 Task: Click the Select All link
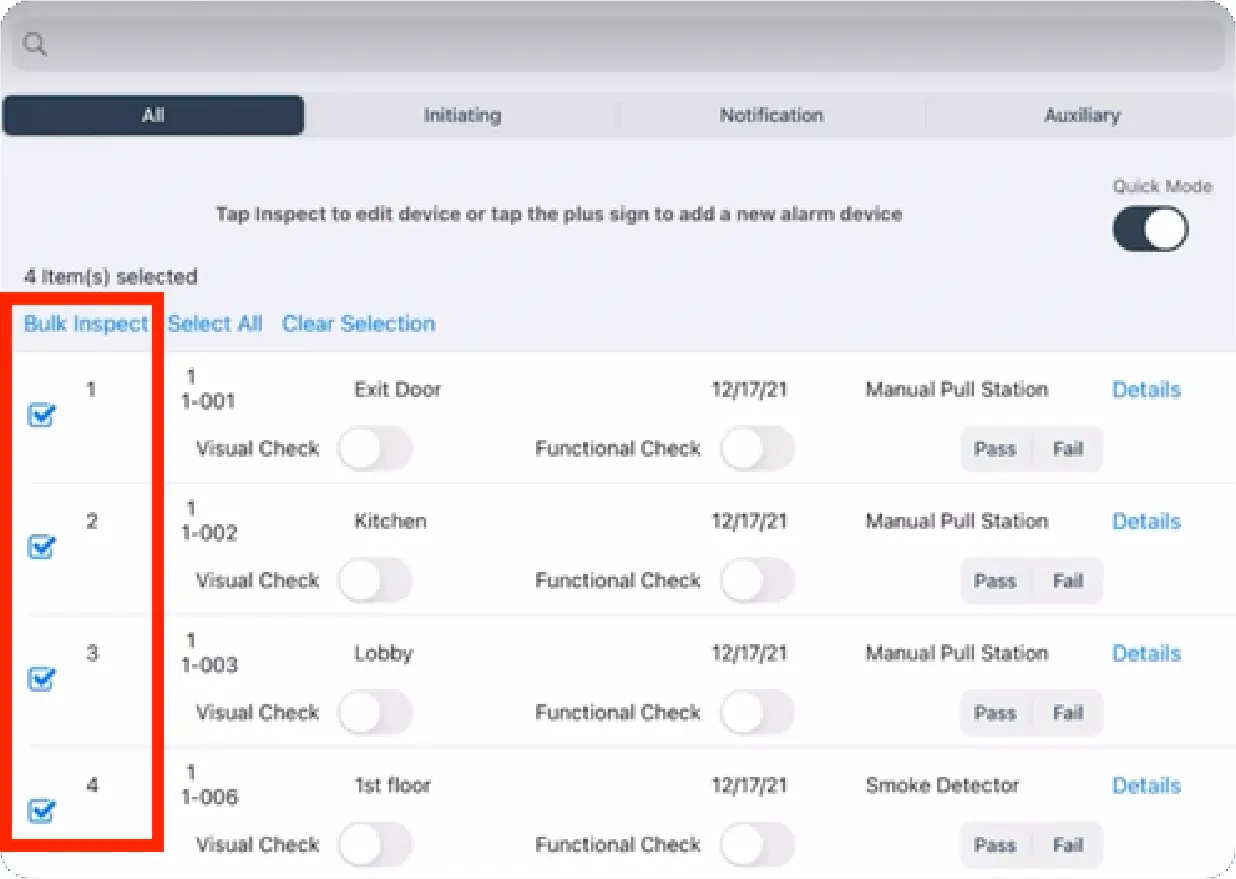215,324
